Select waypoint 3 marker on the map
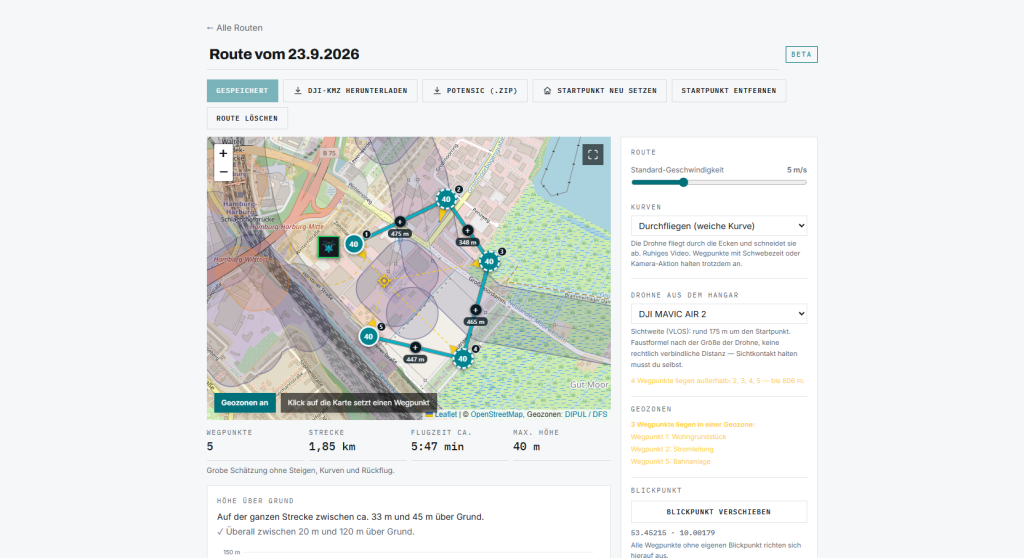The width and height of the screenshot is (1024, 558). click(488, 261)
